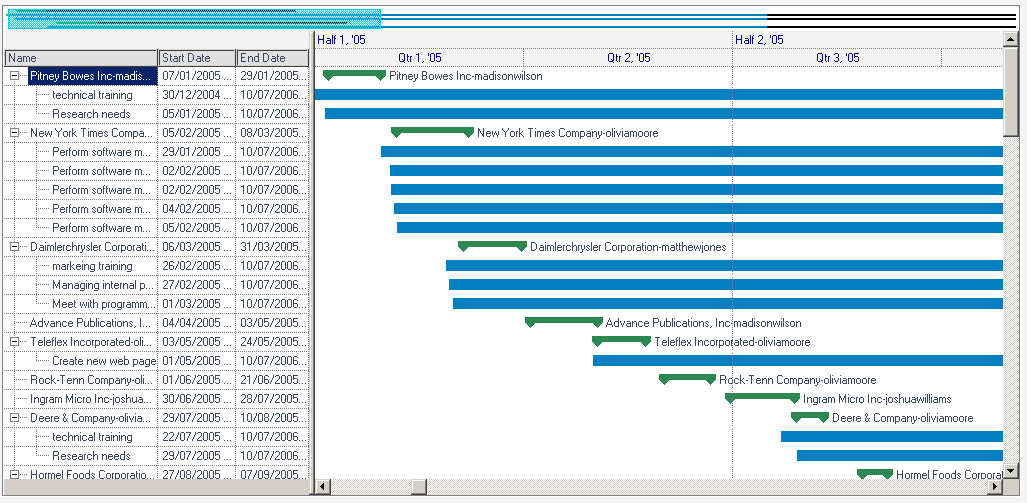
Task: Click the horizontal scrollbar right arrow
Action: coord(996,487)
